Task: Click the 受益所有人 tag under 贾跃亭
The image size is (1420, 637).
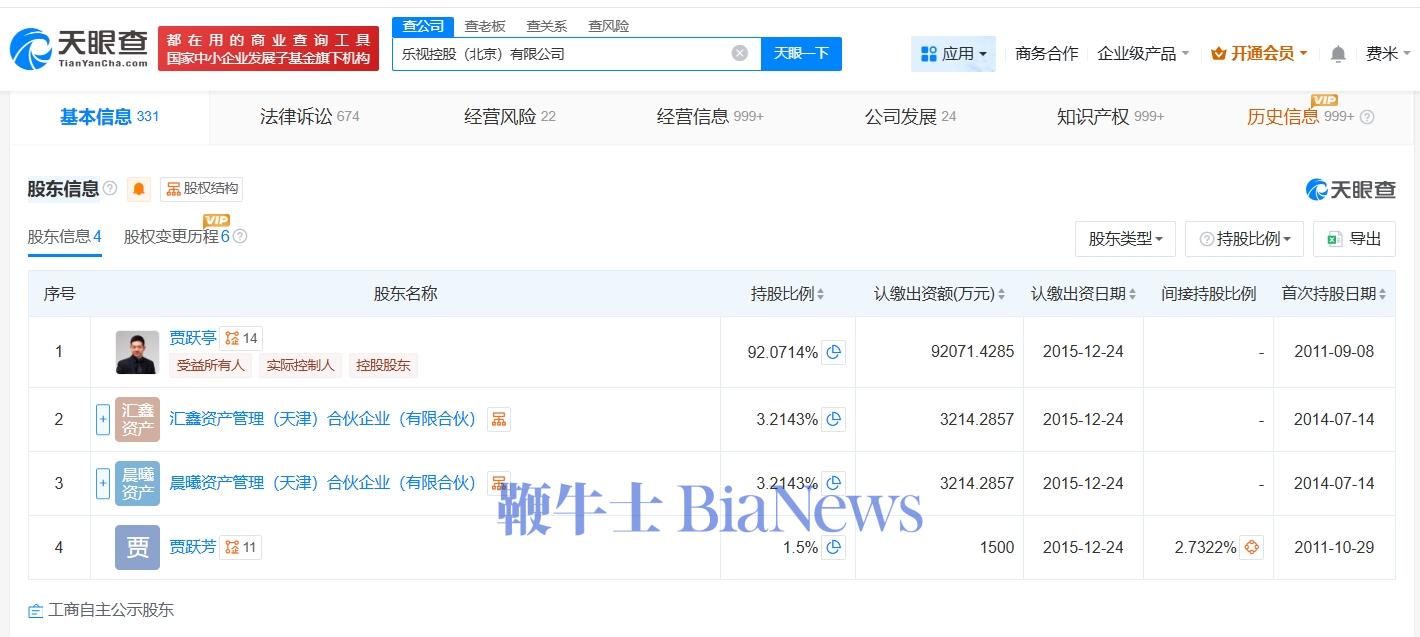Action: pos(211,365)
